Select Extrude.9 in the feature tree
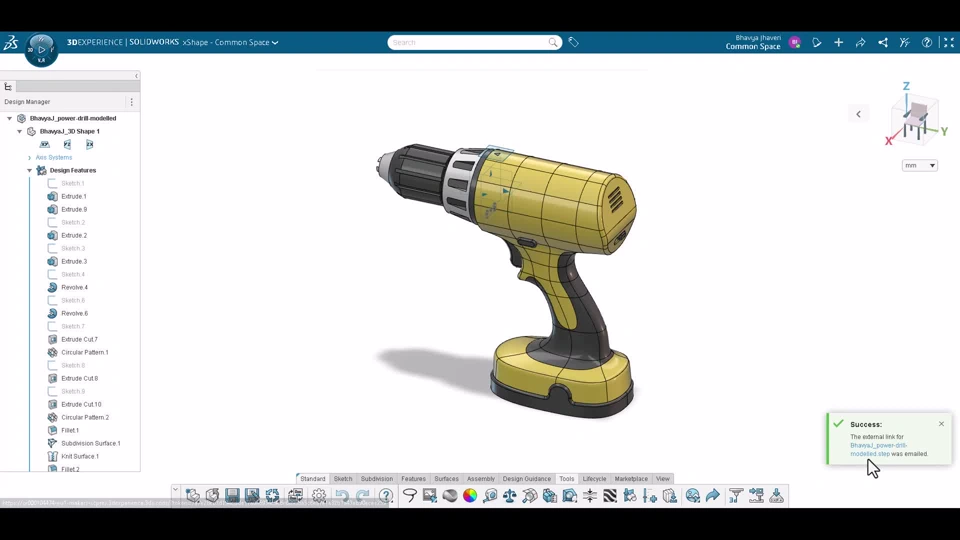960x540 pixels. click(73, 209)
